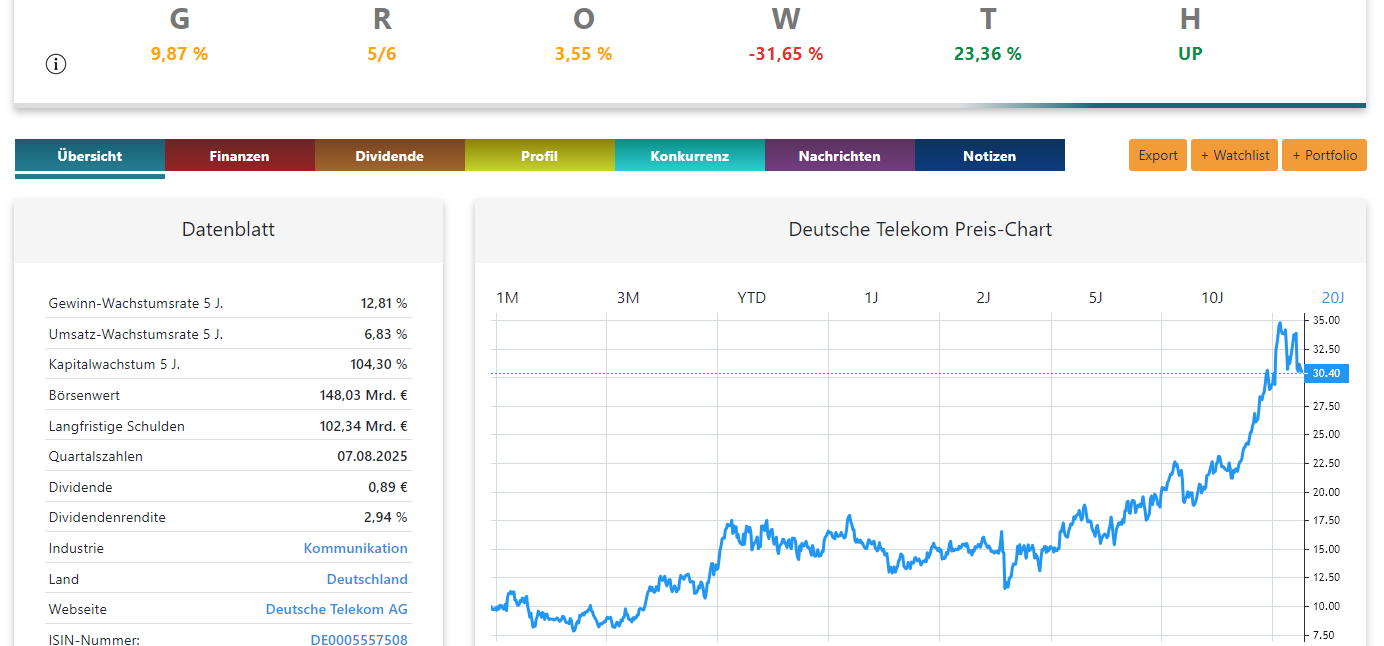
Task: Set chart range to 3M
Action: pyautogui.click(x=628, y=298)
